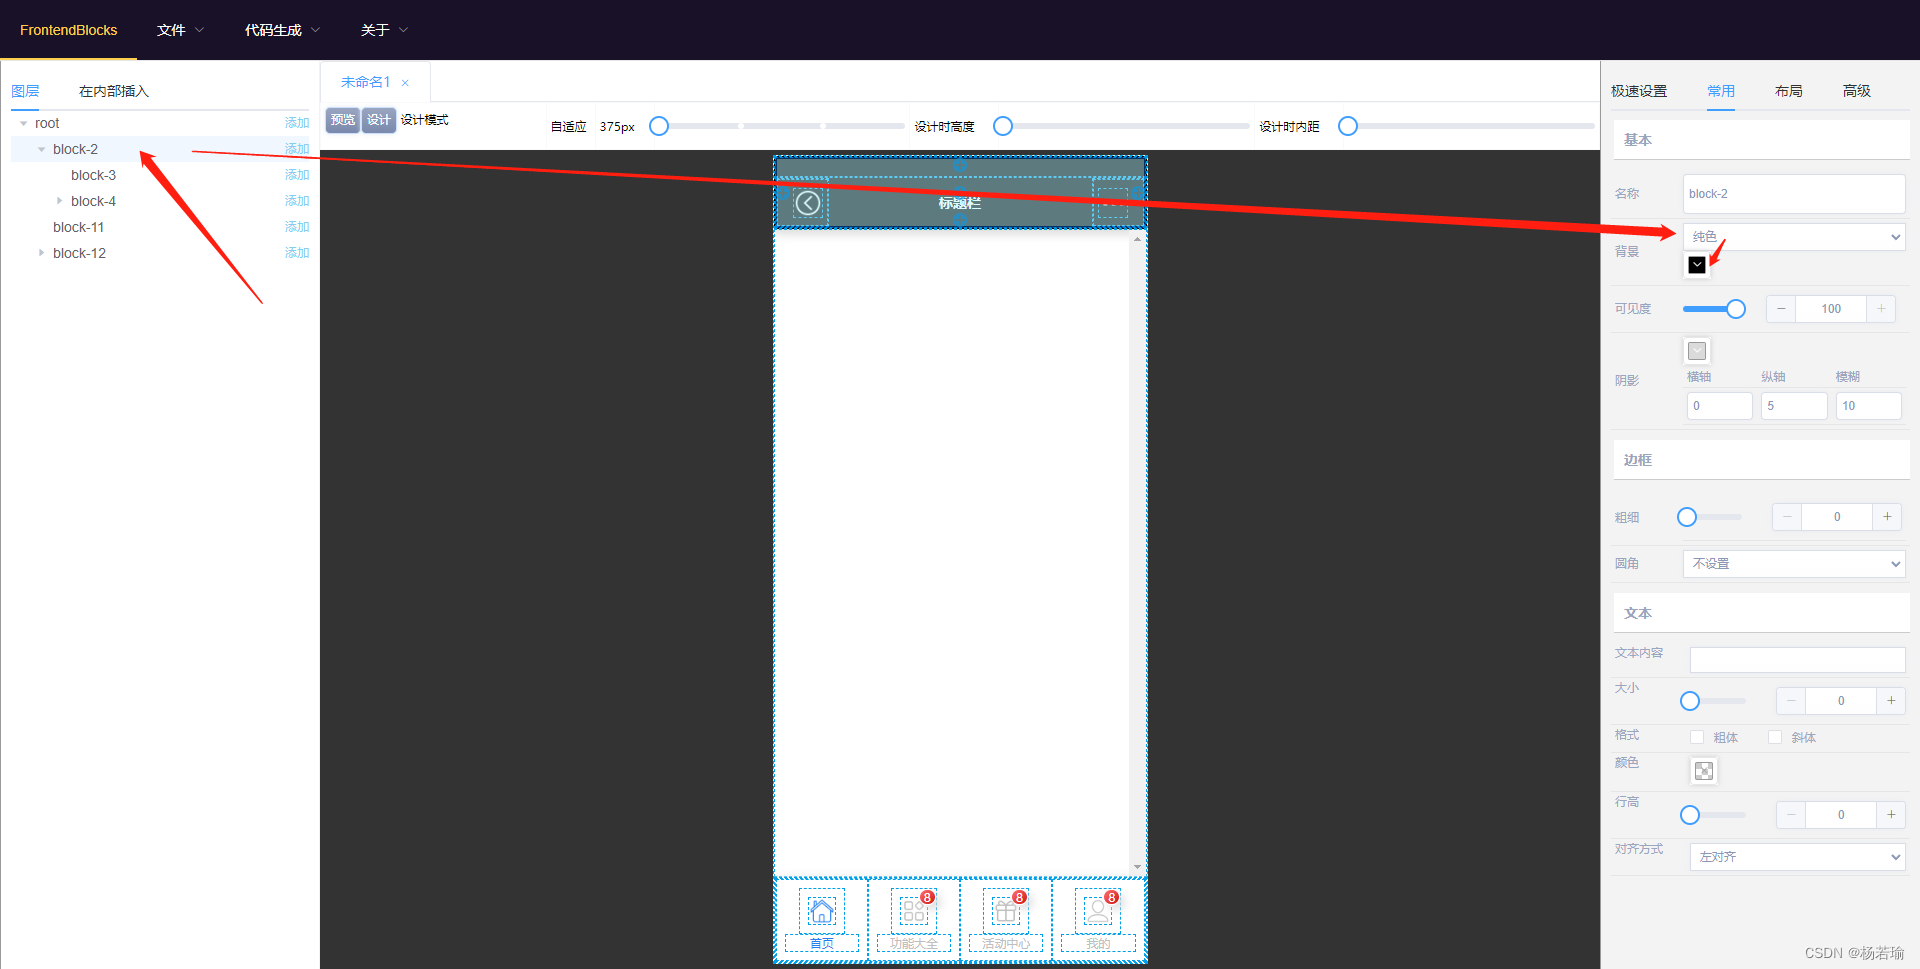Image resolution: width=1920 pixels, height=969 pixels.
Task: Open the 圆角 corner radius dropdown
Action: [x=1794, y=564]
